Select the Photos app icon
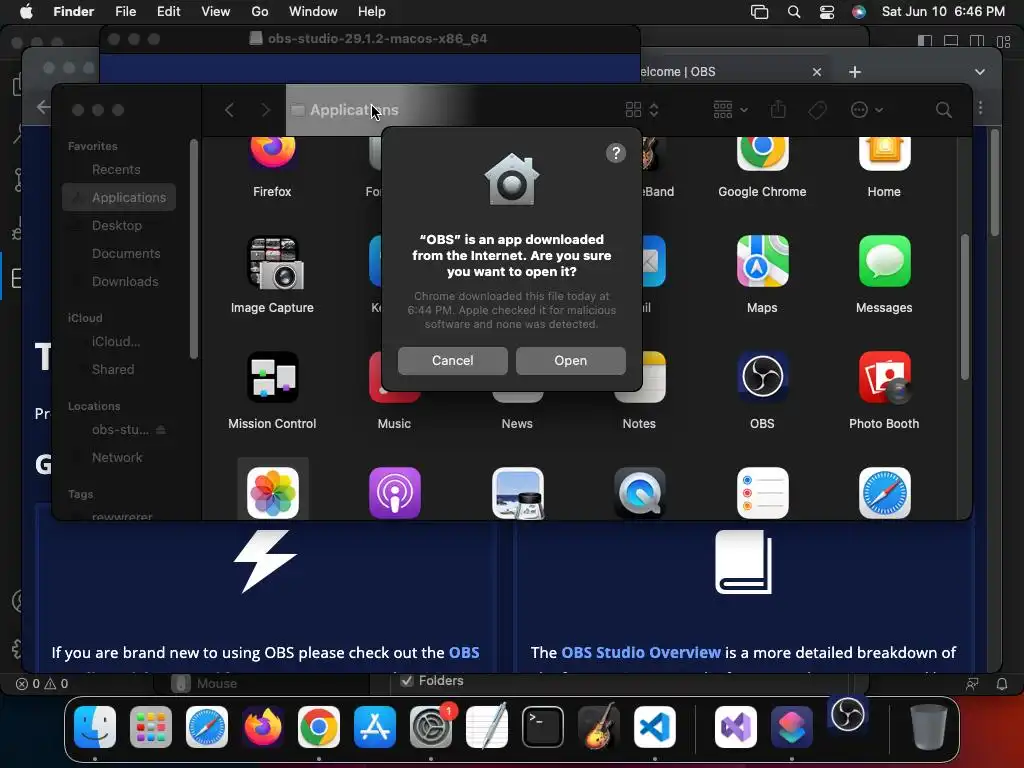This screenshot has width=1024, height=768. (272, 493)
